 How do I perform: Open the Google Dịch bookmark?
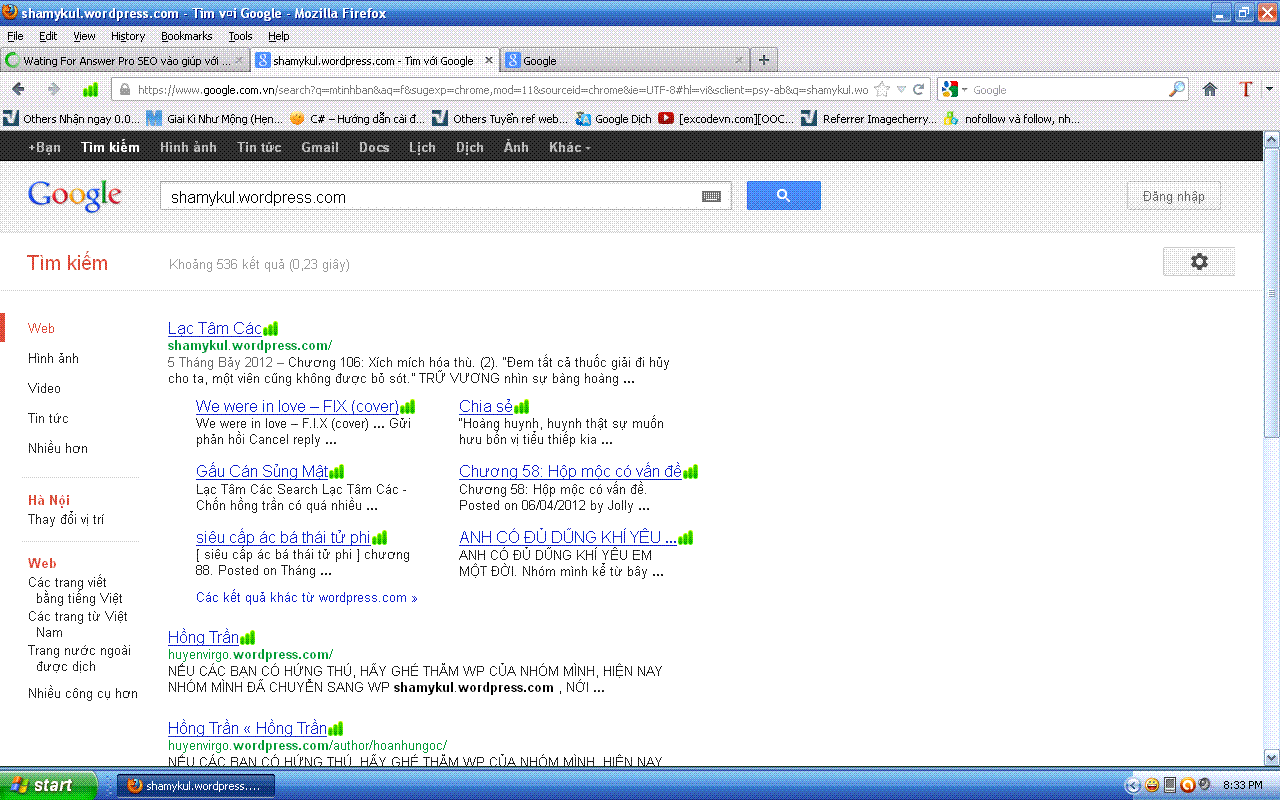pyautogui.click(x=613, y=118)
